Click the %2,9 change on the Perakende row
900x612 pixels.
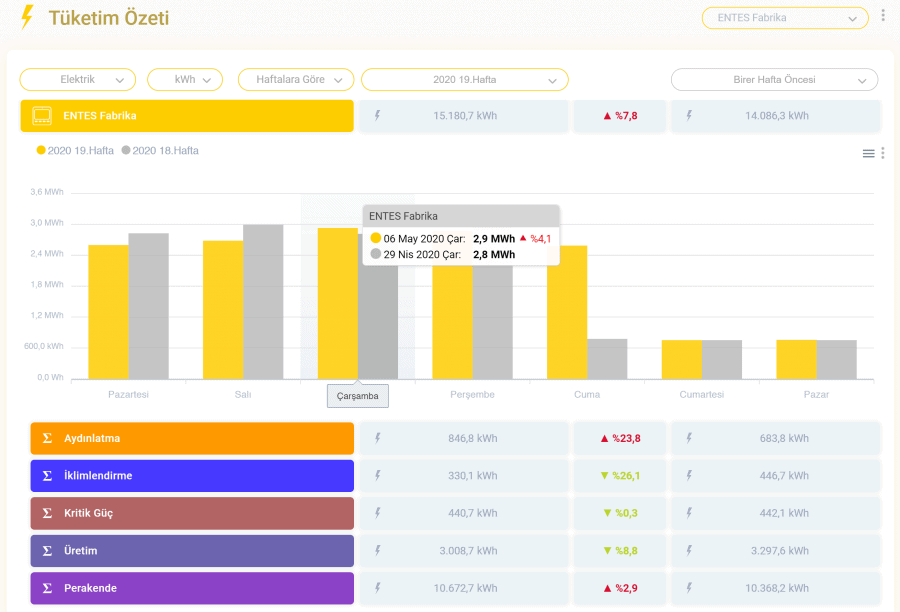click(626, 588)
